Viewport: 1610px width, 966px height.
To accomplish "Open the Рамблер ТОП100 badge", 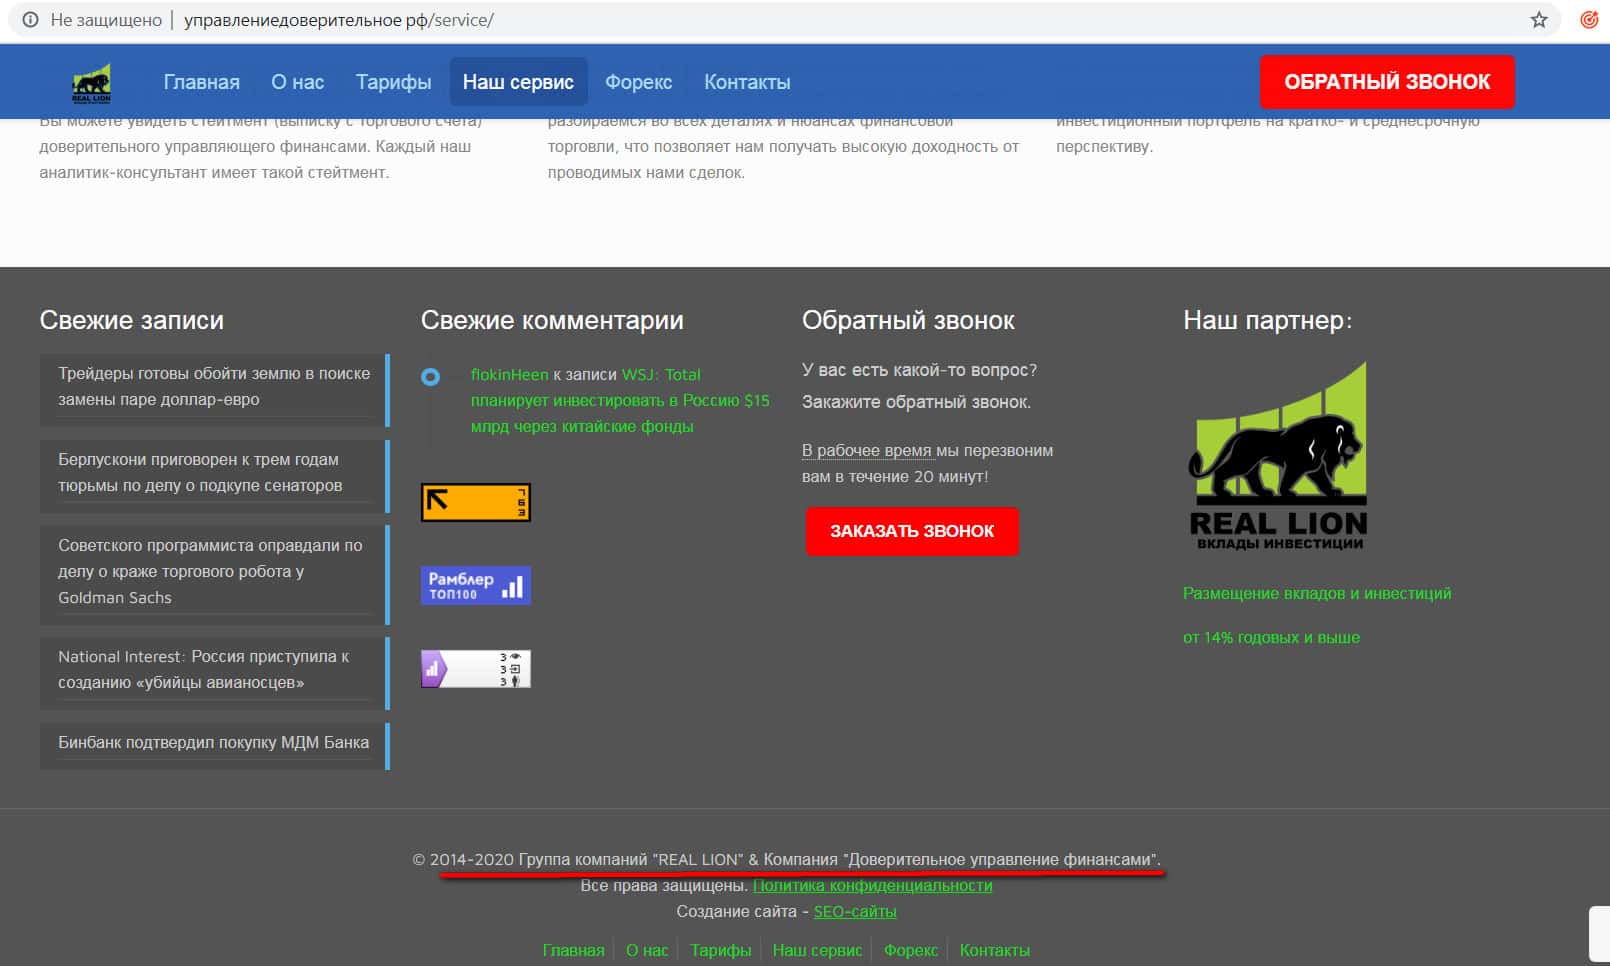I will pos(475,585).
